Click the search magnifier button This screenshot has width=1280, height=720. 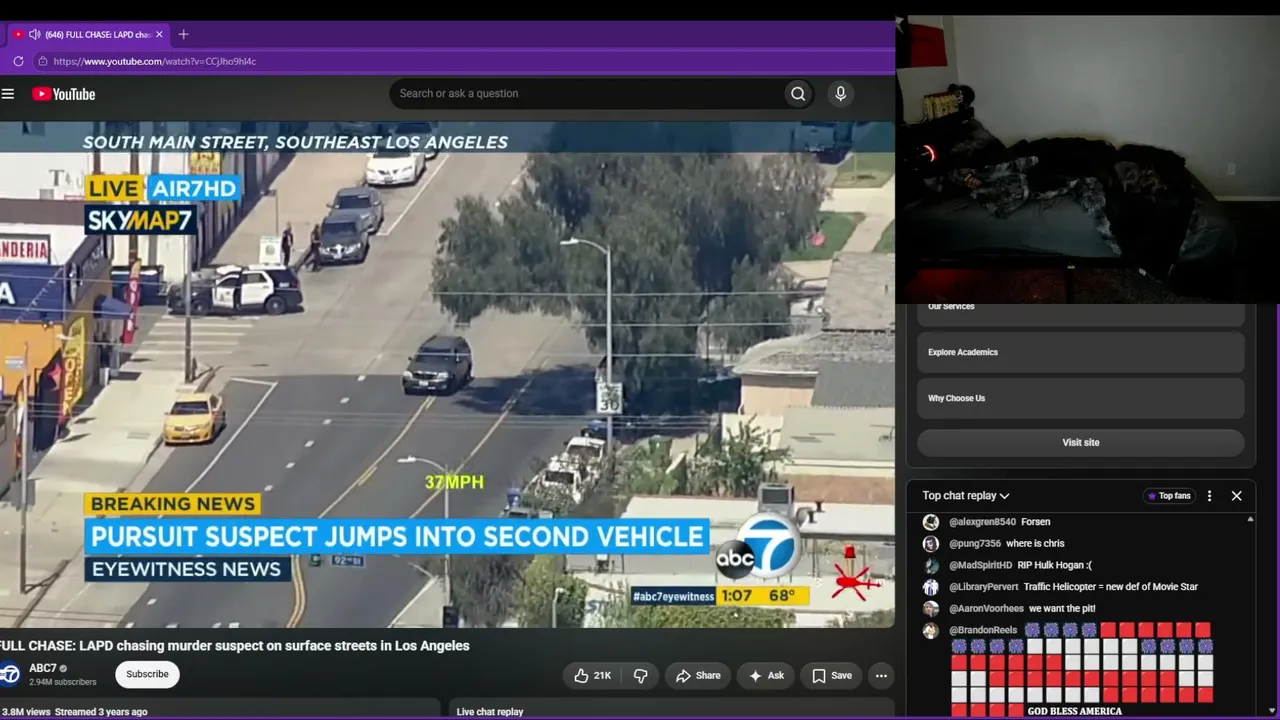[798, 94]
